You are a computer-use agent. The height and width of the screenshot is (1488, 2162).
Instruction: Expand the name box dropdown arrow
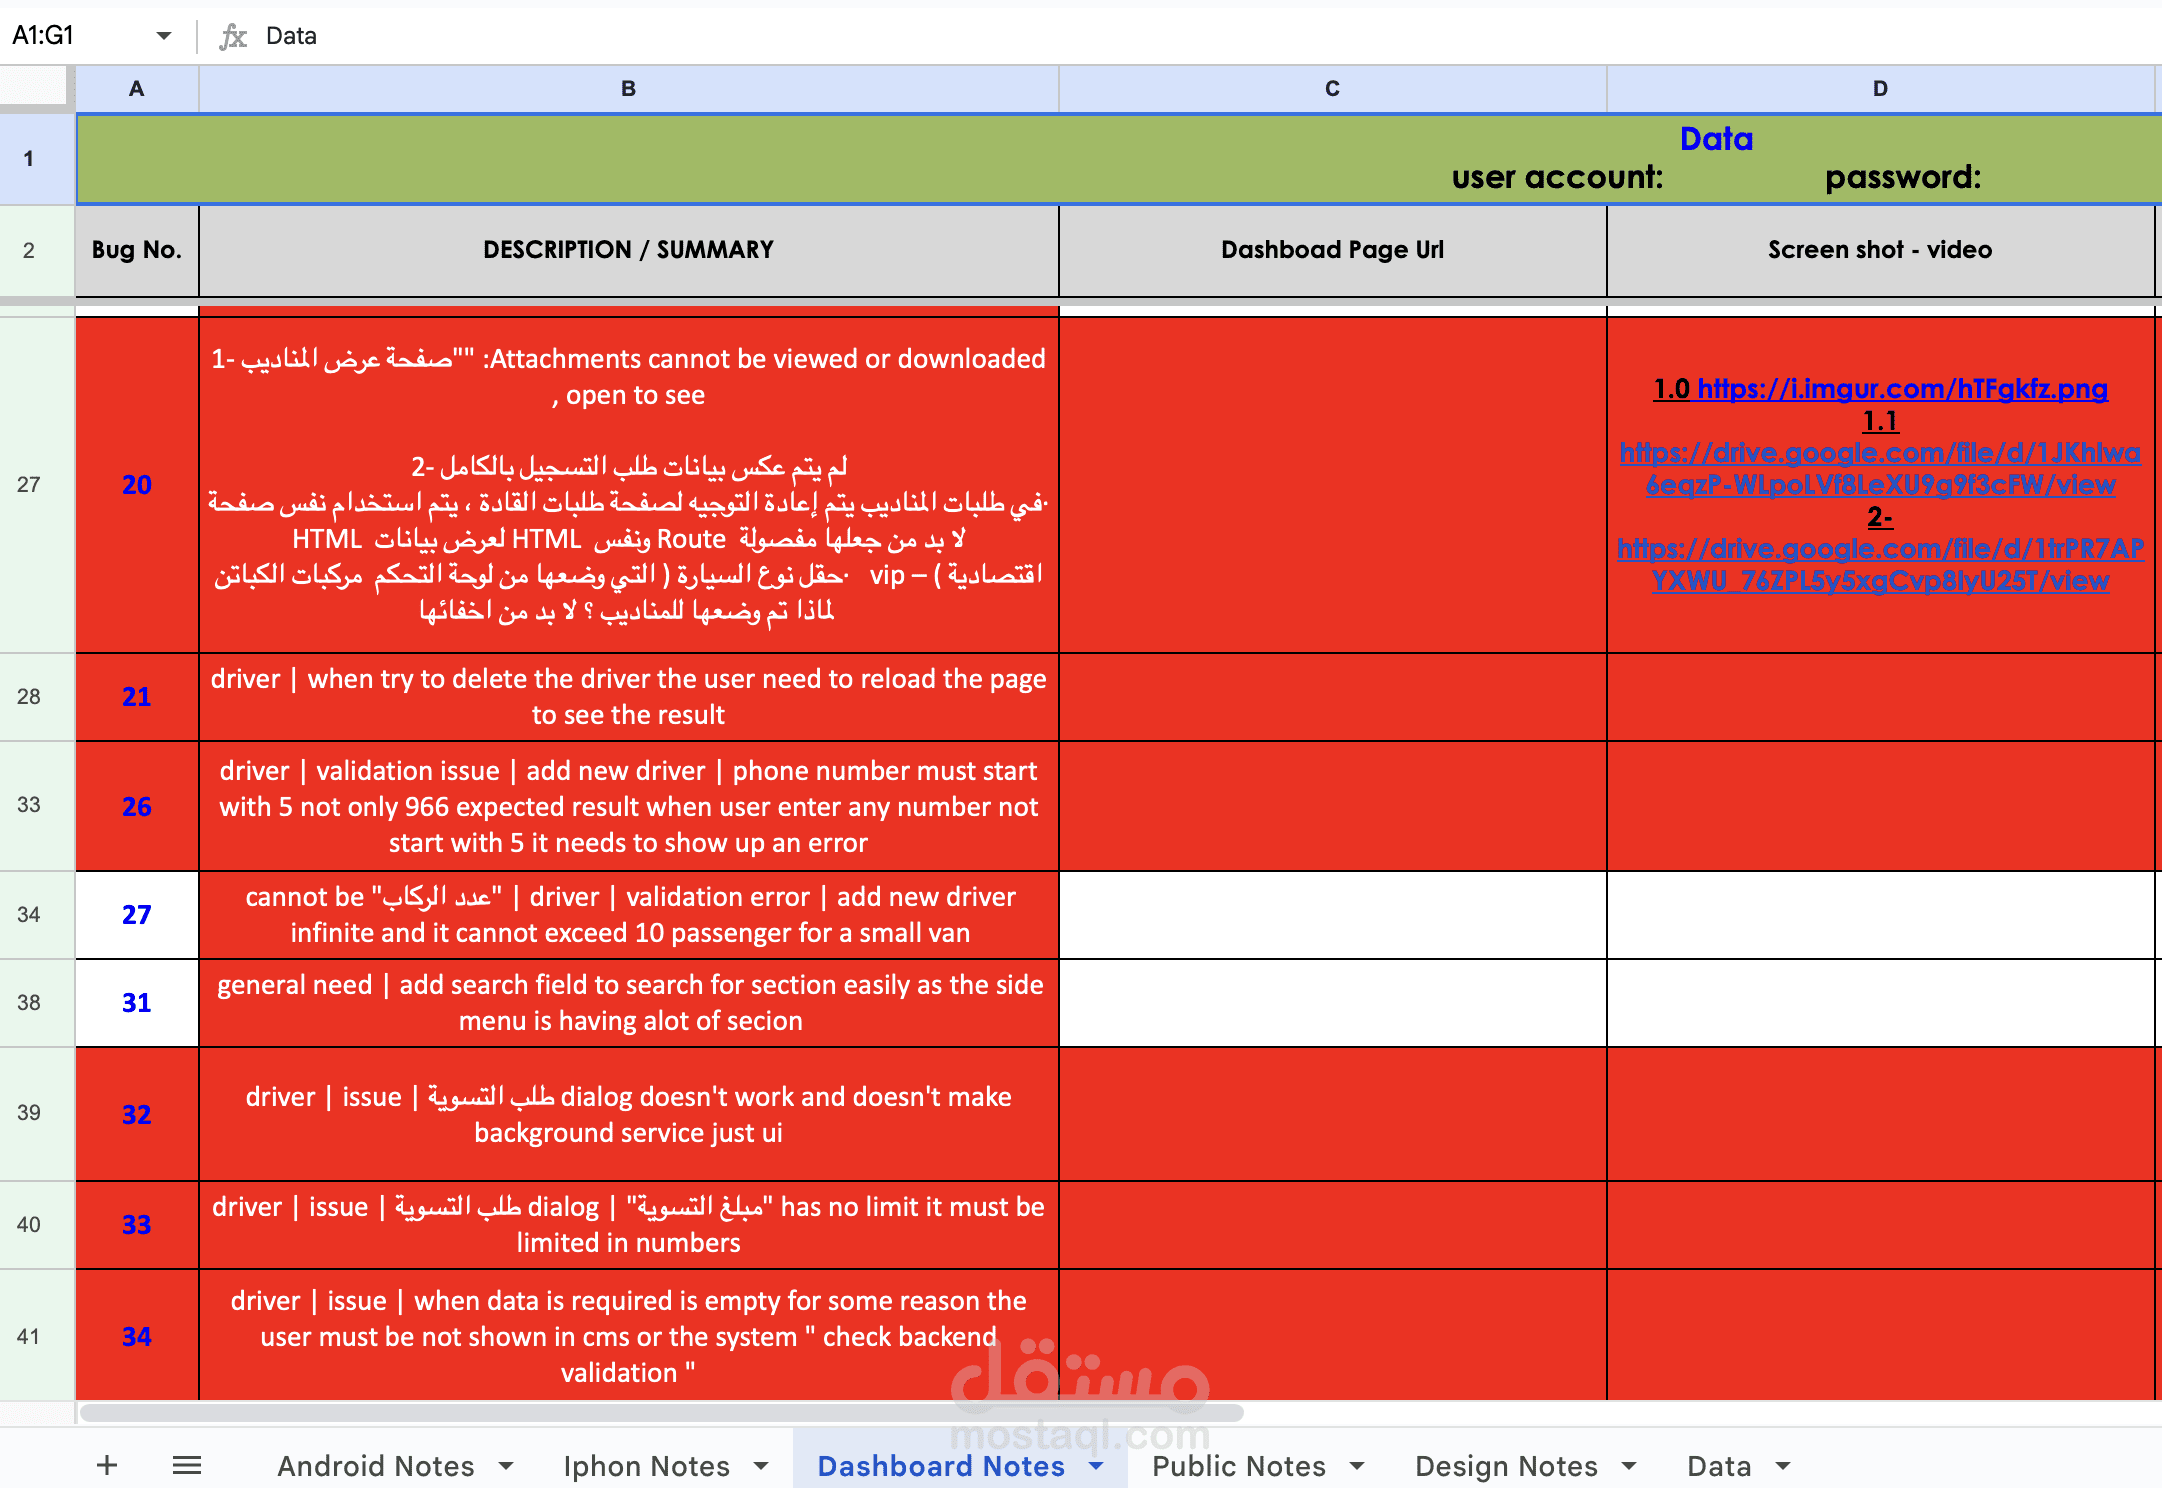pyautogui.click(x=163, y=36)
